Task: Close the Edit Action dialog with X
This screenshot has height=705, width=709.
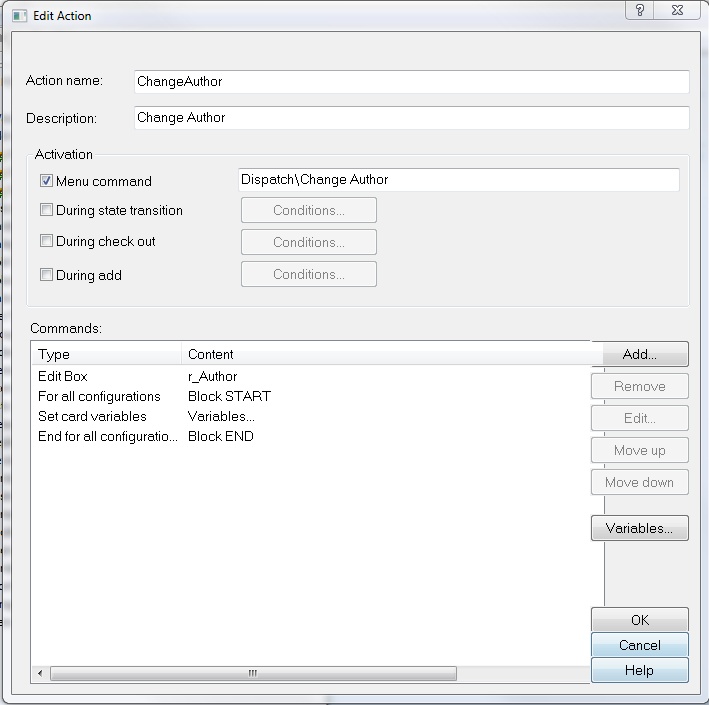Action: [x=677, y=9]
